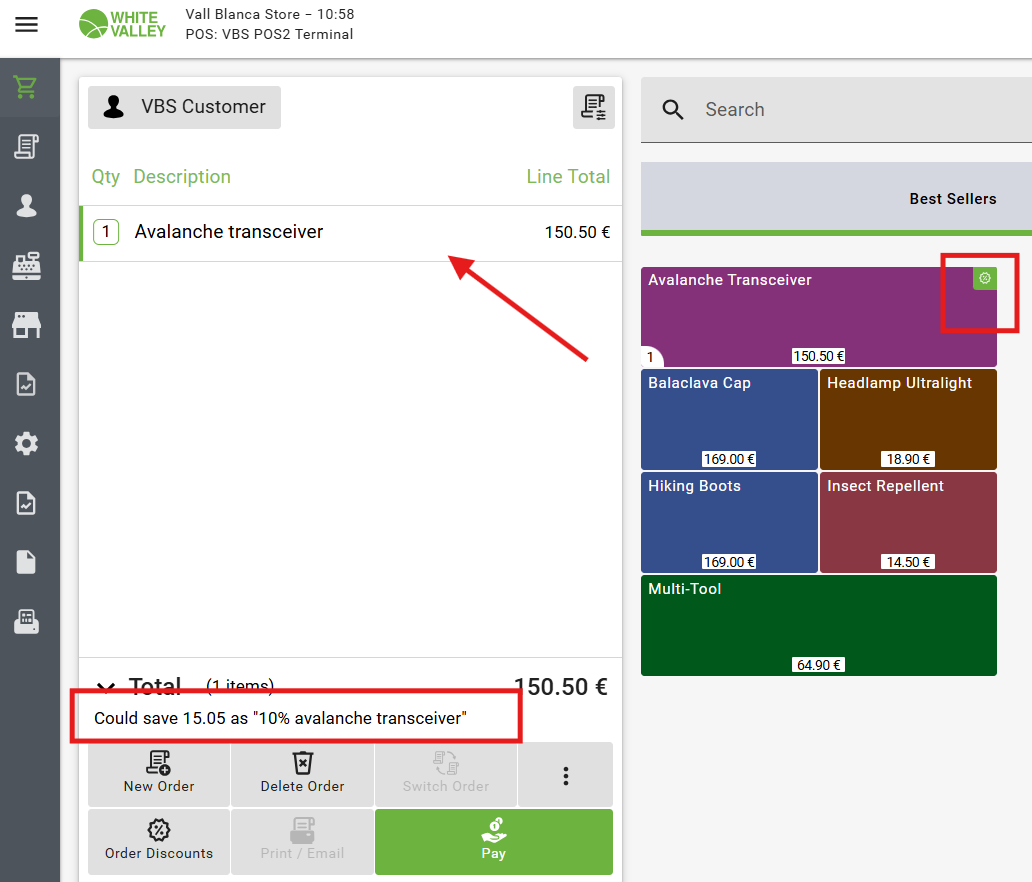Image resolution: width=1032 pixels, height=882 pixels.
Task: Open the settings gear in sidebar
Action: (x=26, y=444)
